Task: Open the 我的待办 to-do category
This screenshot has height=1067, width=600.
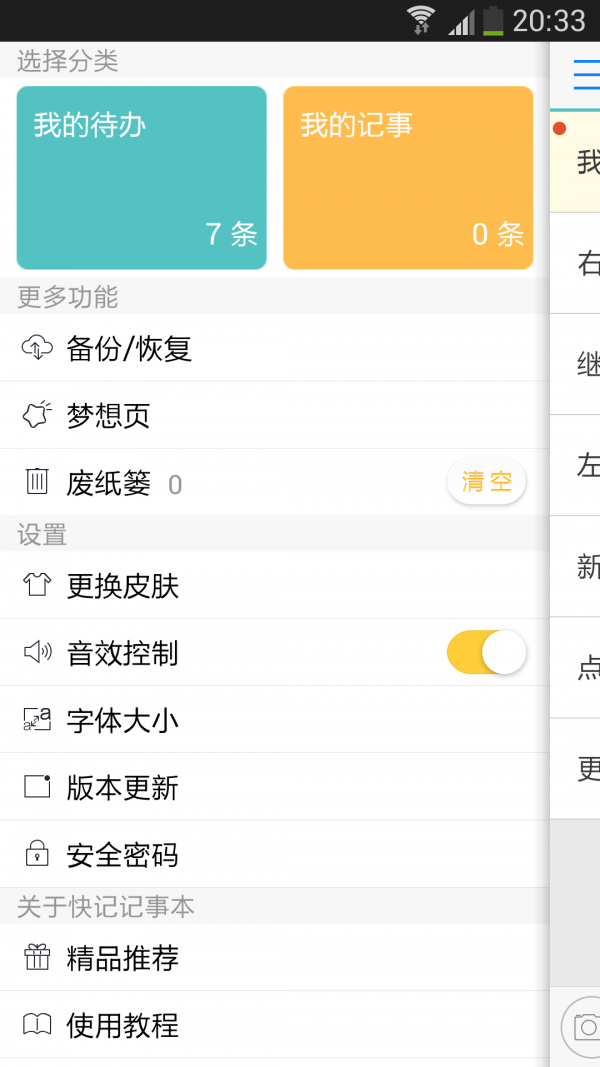Action: point(142,178)
